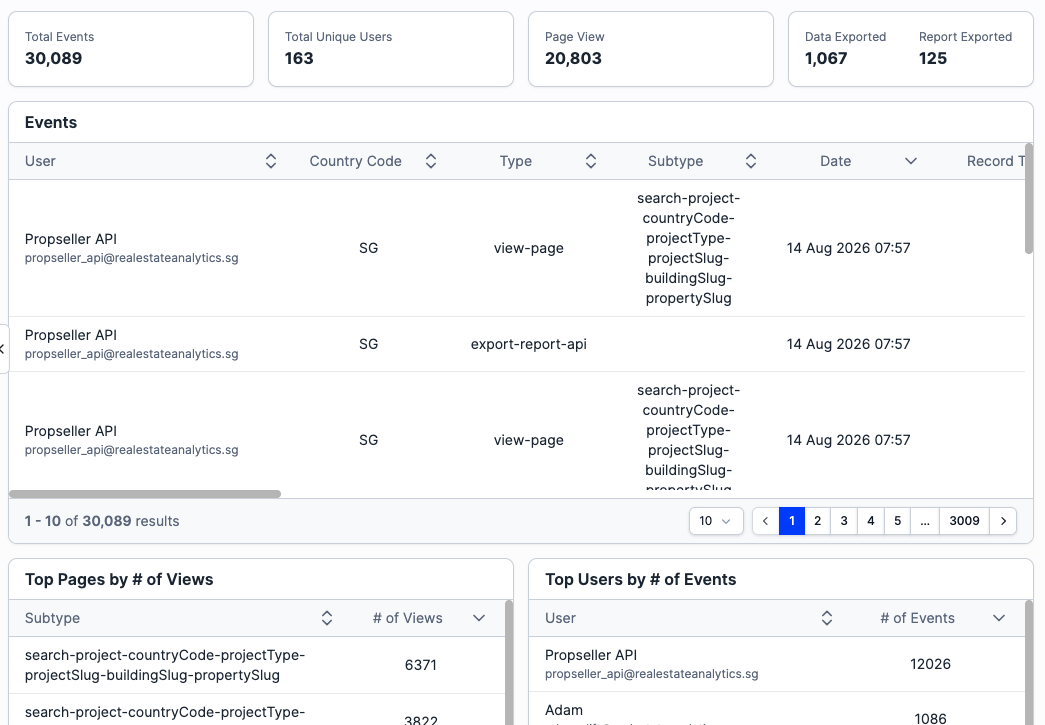Click pagination ellipsis to skip pages
This screenshot has height=725, width=1045.
924,521
